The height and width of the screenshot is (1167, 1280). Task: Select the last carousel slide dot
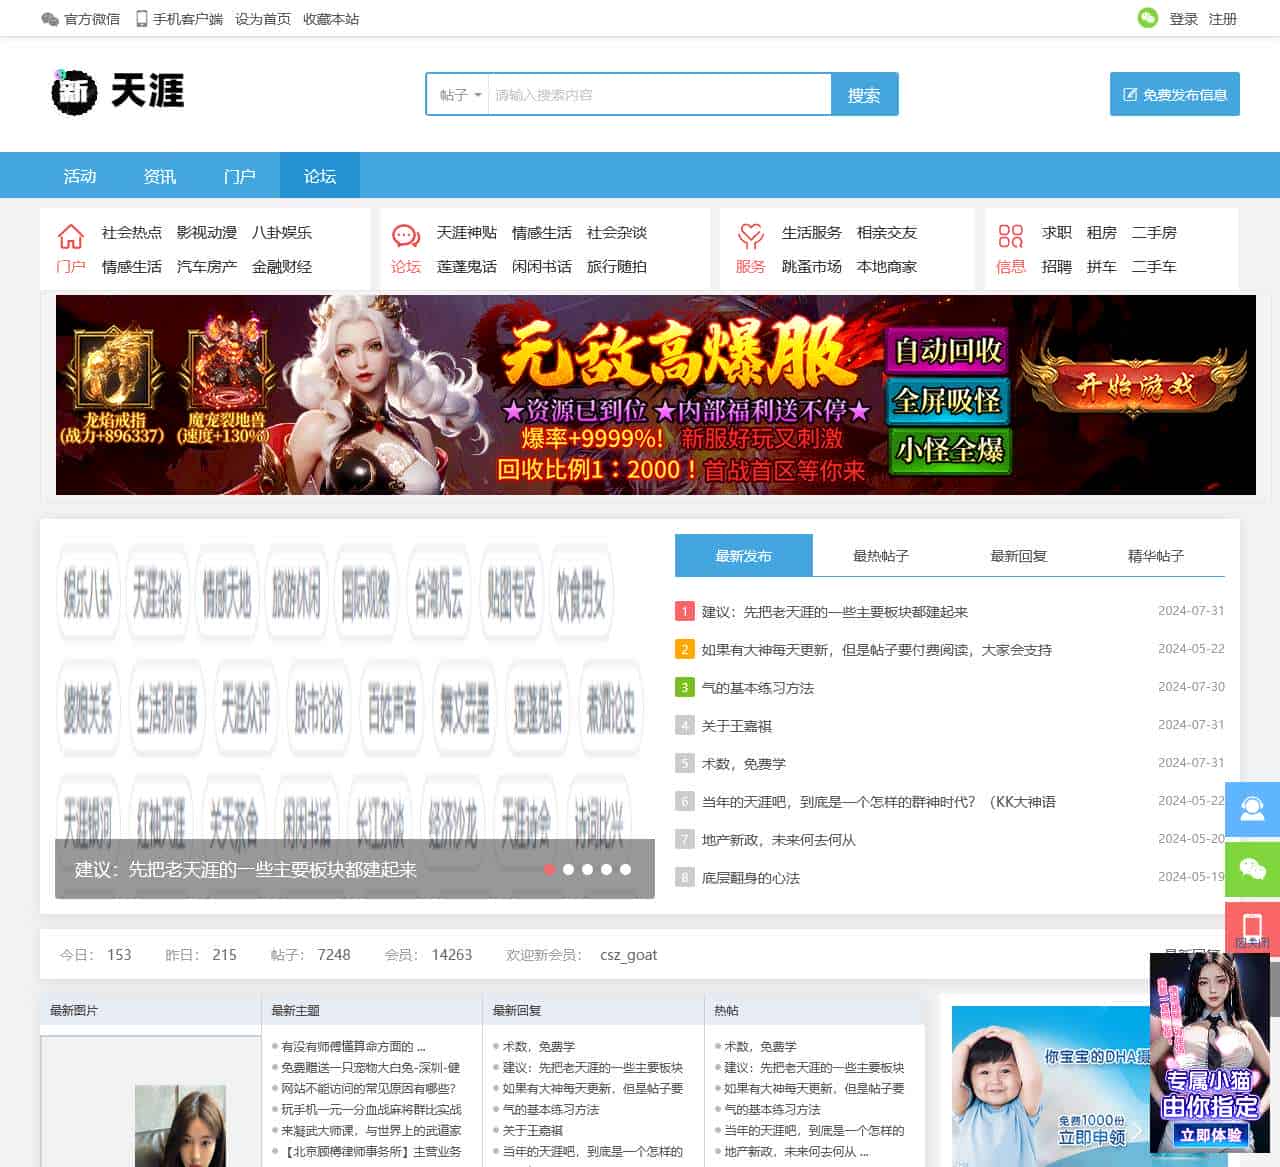pos(625,869)
